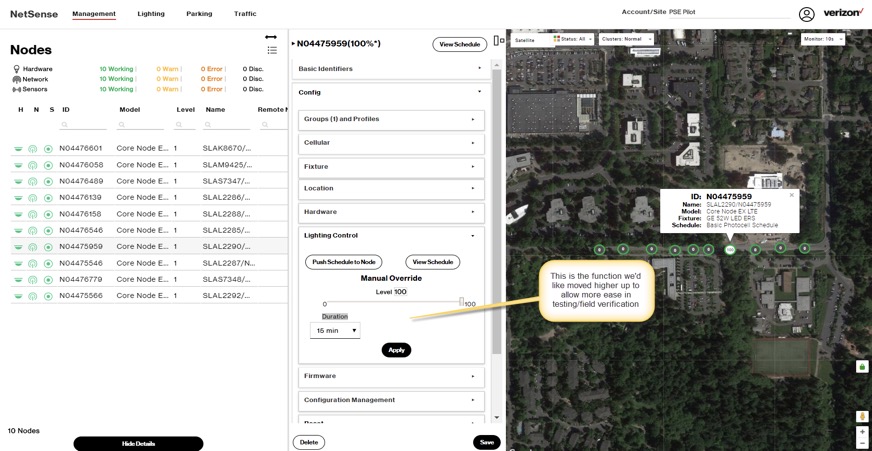This screenshot has width=872, height=451.
Task: Click network status icon for node N04476158
Action: tap(33, 214)
